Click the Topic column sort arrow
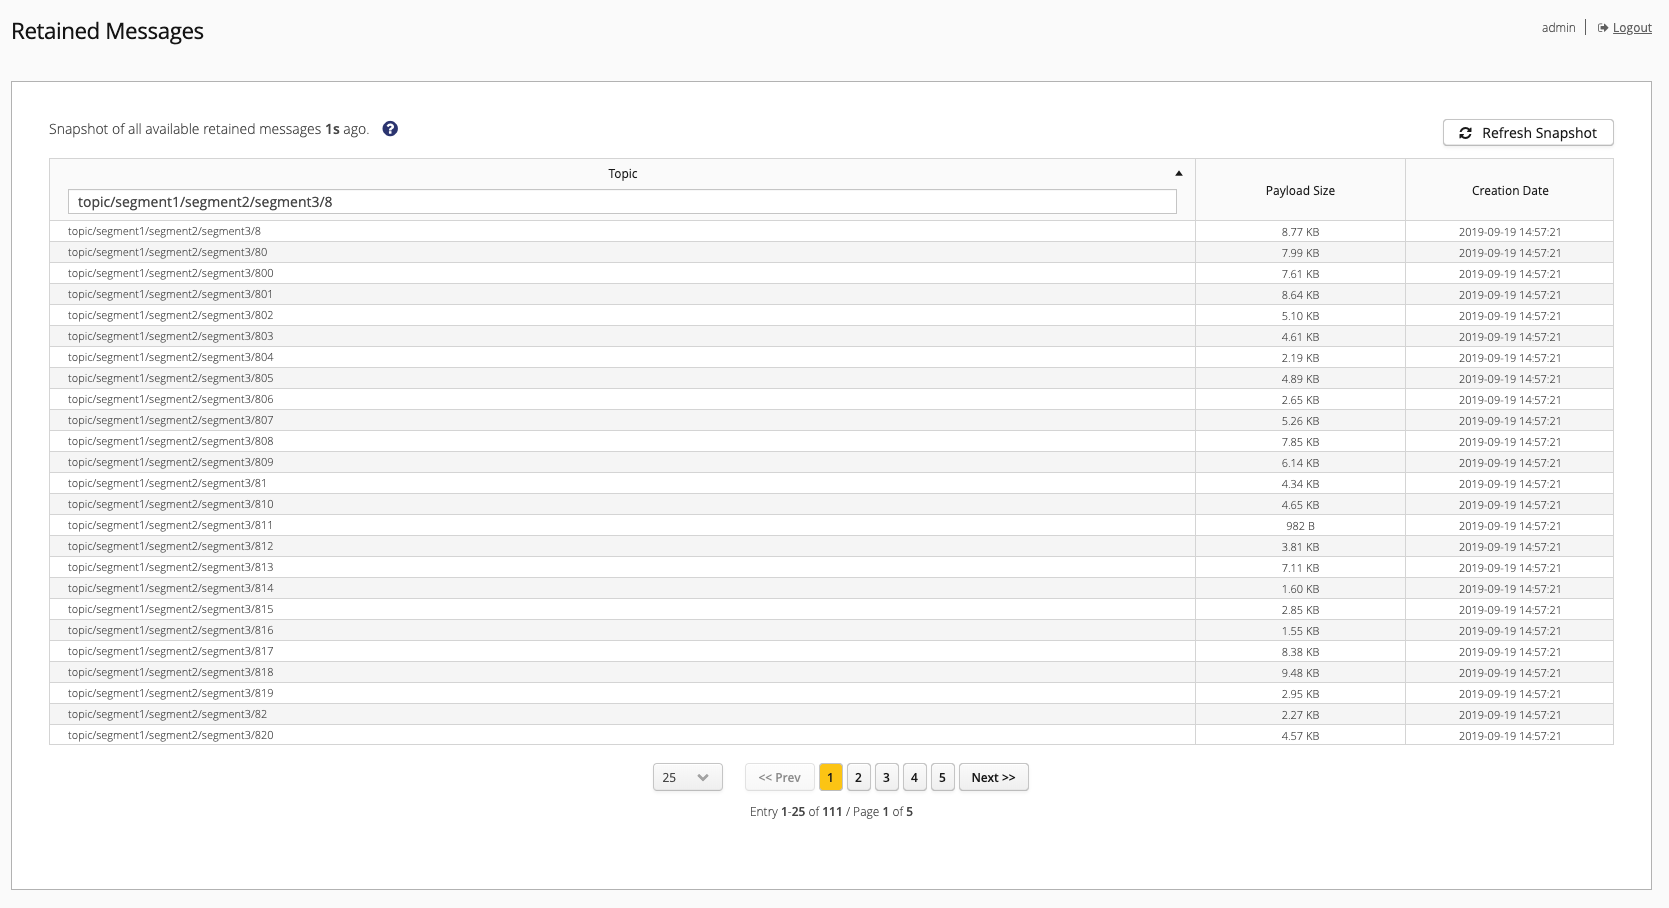Screen dimensions: 1669x908 [1178, 174]
